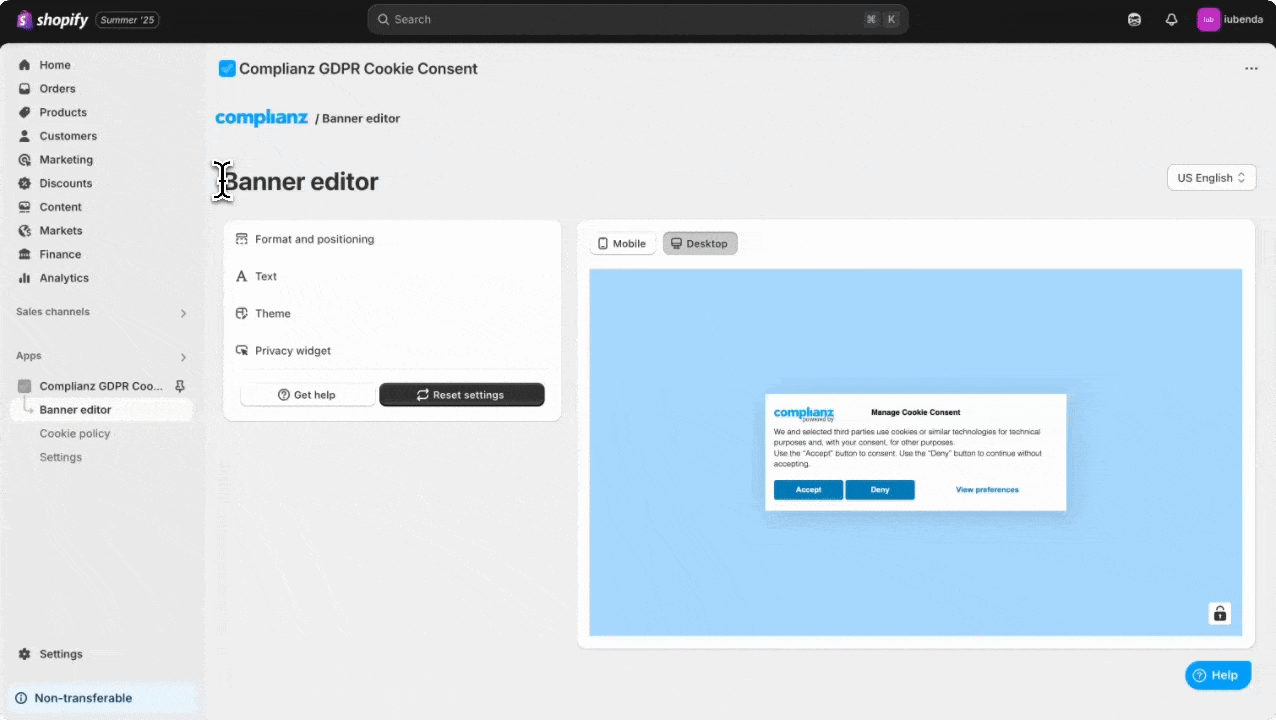Image resolution: width=1276 pixels, height=720 pixels.
Task: Open store Settings with gear icon
Action: 61,654
